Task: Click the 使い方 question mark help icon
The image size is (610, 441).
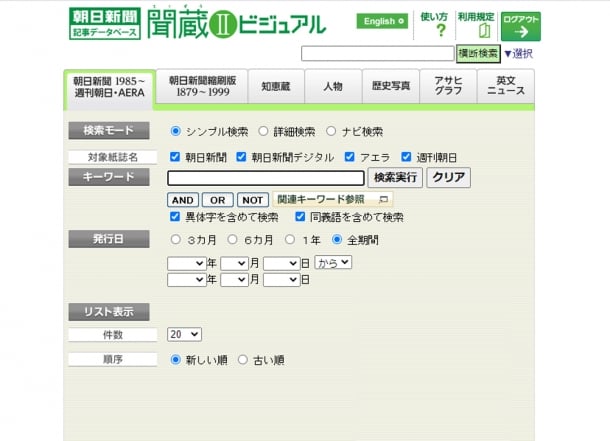Action: click(441, 30)
